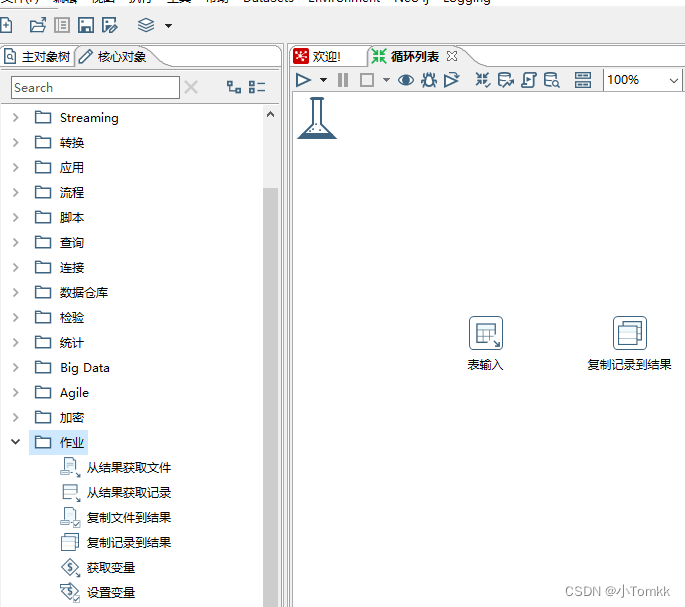
Task: Click the collapse-all tree icon
Action: [257, 87]
